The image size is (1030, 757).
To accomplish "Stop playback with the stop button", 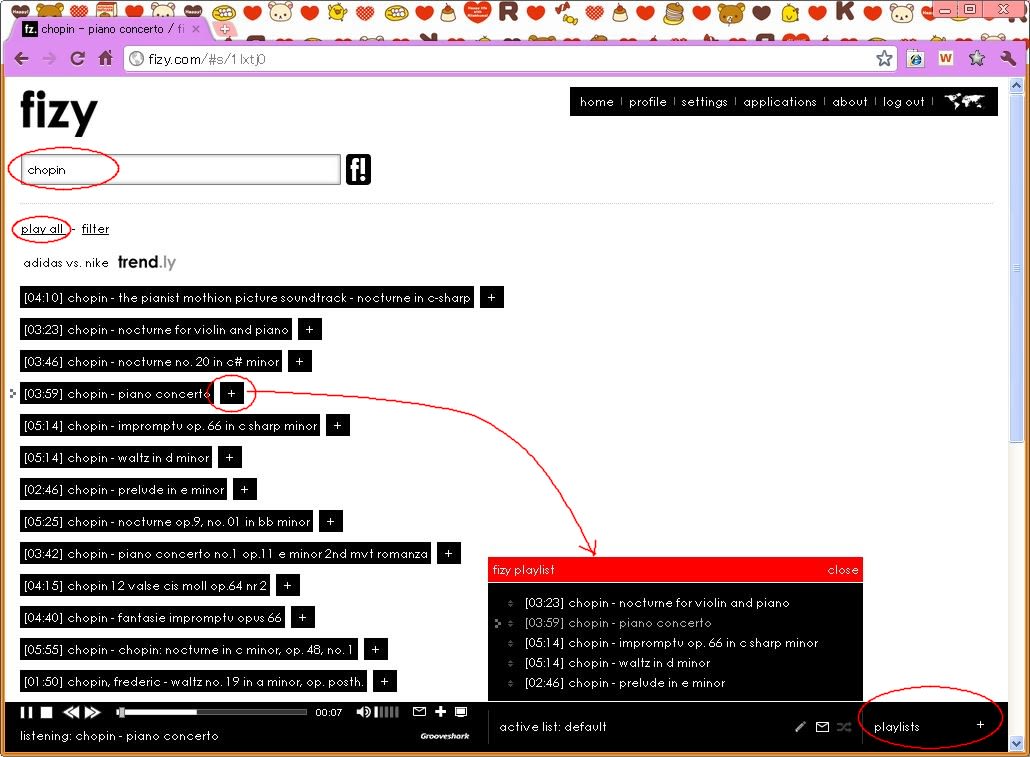I will coord(46,712).
